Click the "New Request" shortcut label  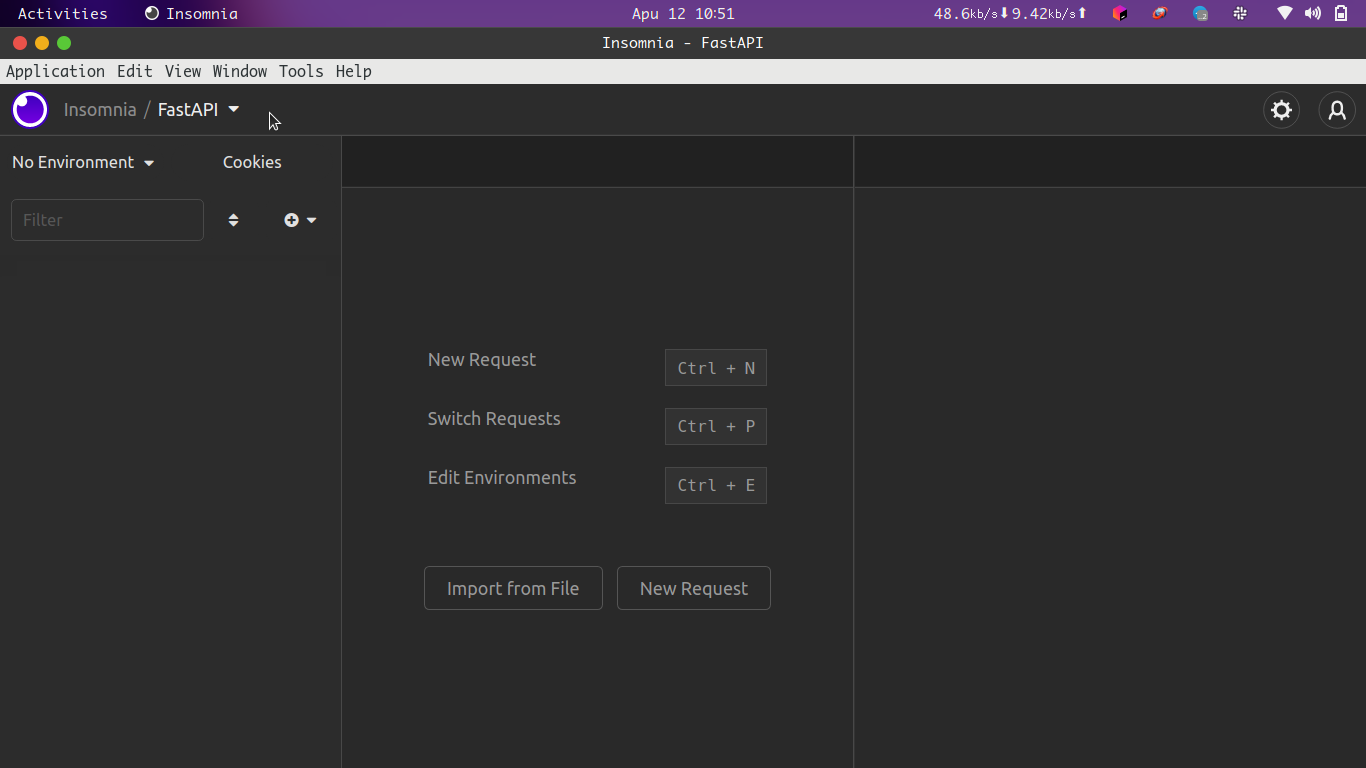click(482, 360)
